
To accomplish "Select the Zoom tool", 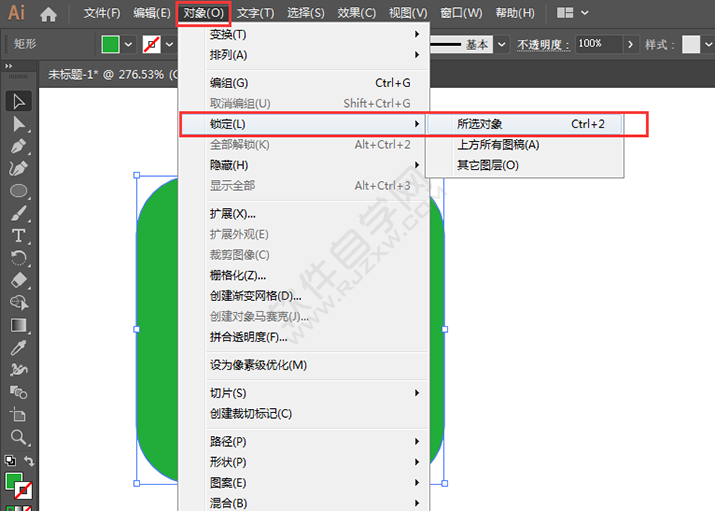I will point(18,437).
